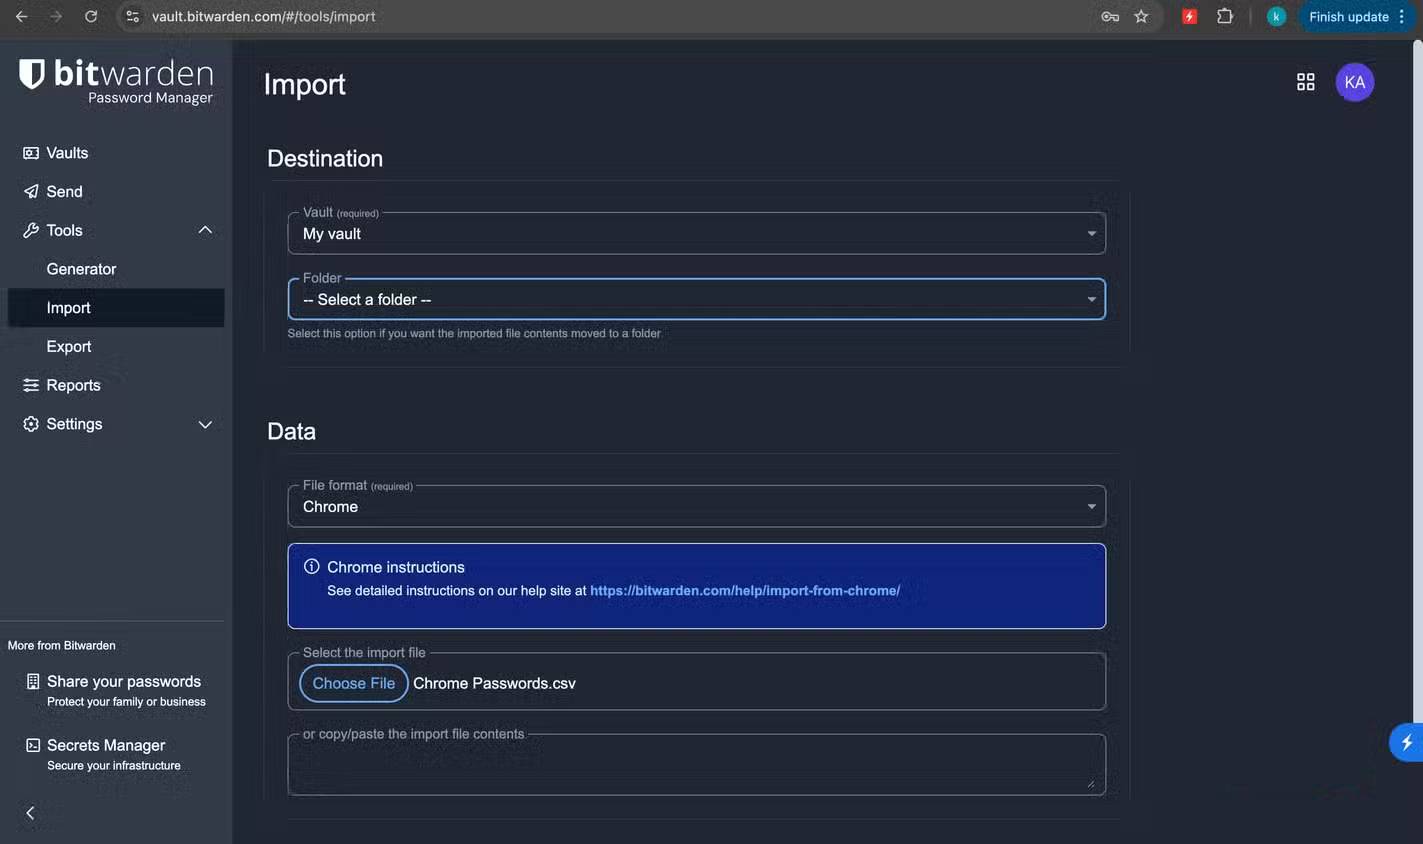This screenshot has height=844, width=1423.
Task: Open the Vault destination dropdown
Action: 696,234
